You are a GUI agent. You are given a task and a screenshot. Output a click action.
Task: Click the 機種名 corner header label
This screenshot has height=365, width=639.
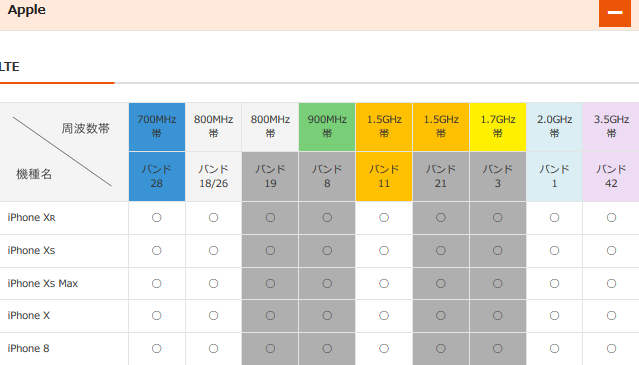tap(34, 174)
